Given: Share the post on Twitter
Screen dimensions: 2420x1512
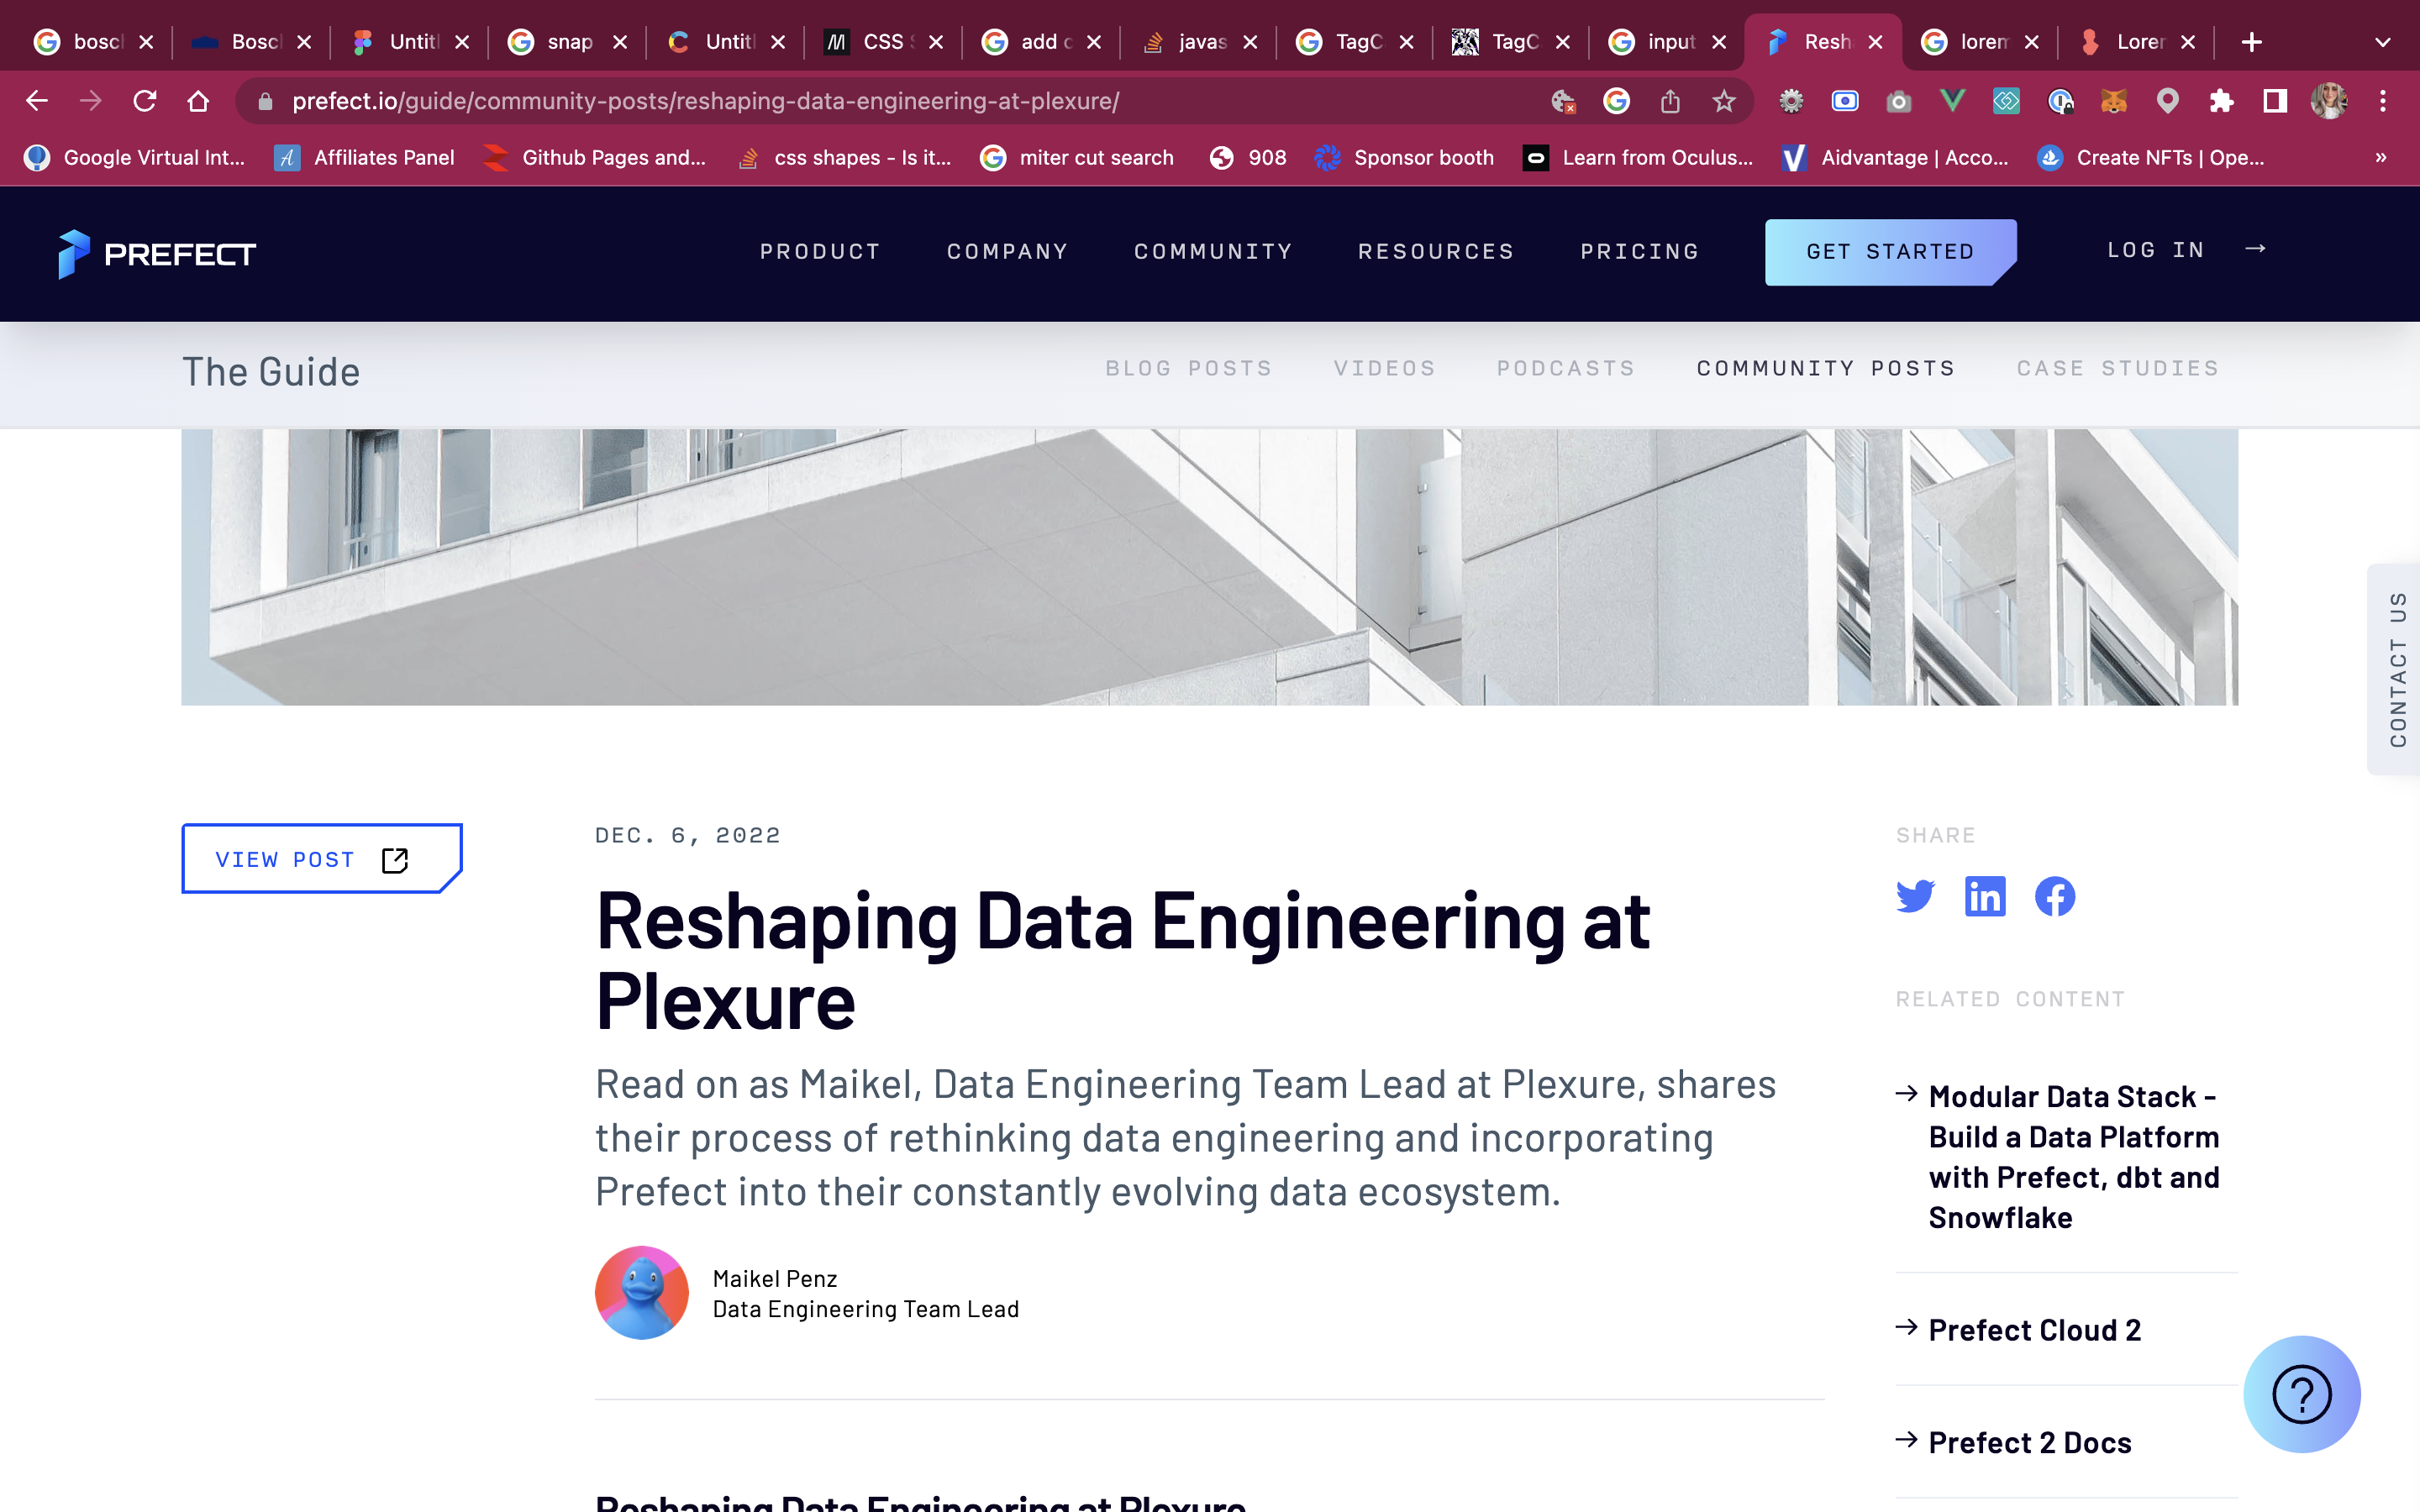Looking at the screenshot, I should pos(1915,896).
